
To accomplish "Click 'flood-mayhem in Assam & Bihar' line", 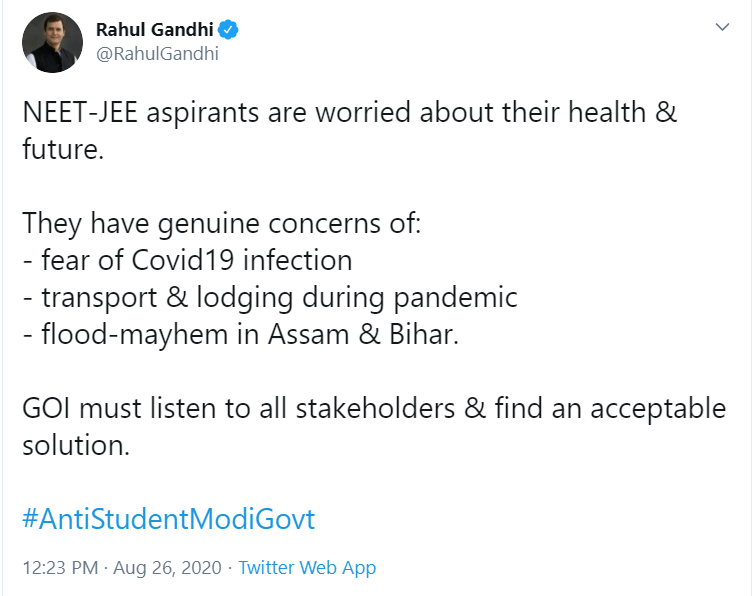I will tap(250, 334).
